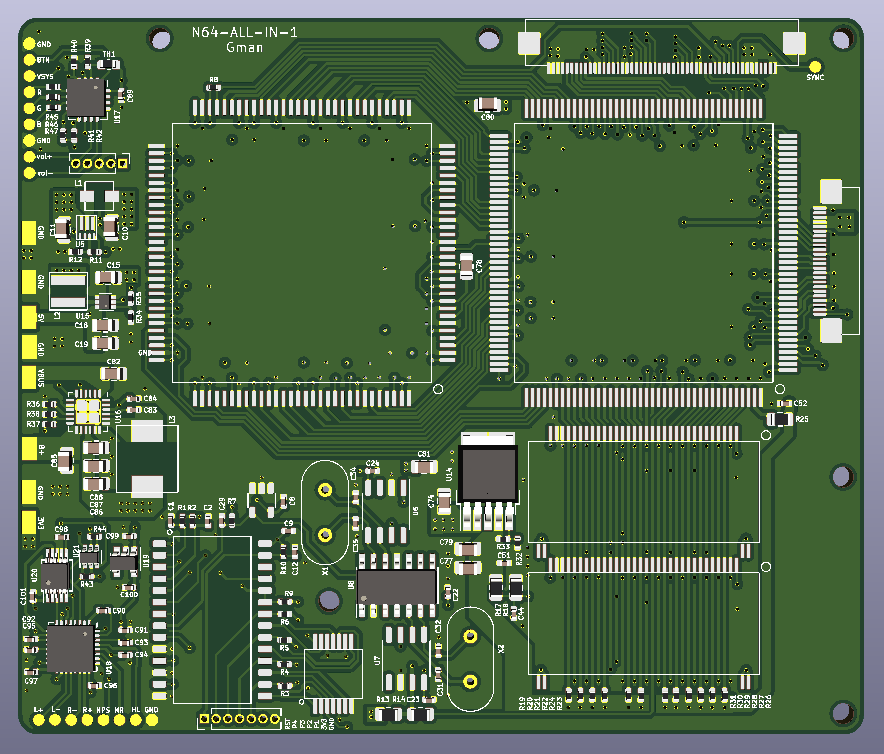The height and width of the screenshot is (754, 884).
Task: Select the yellow SYNC test pad
Action: (815, 67)
